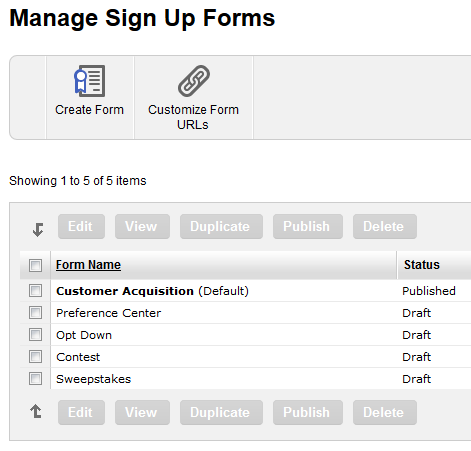Click the up-arrow icon beside bottom Edit
The width and height of the screenshot is (471, 451).
pyautogui.click(x=36, y=411)
